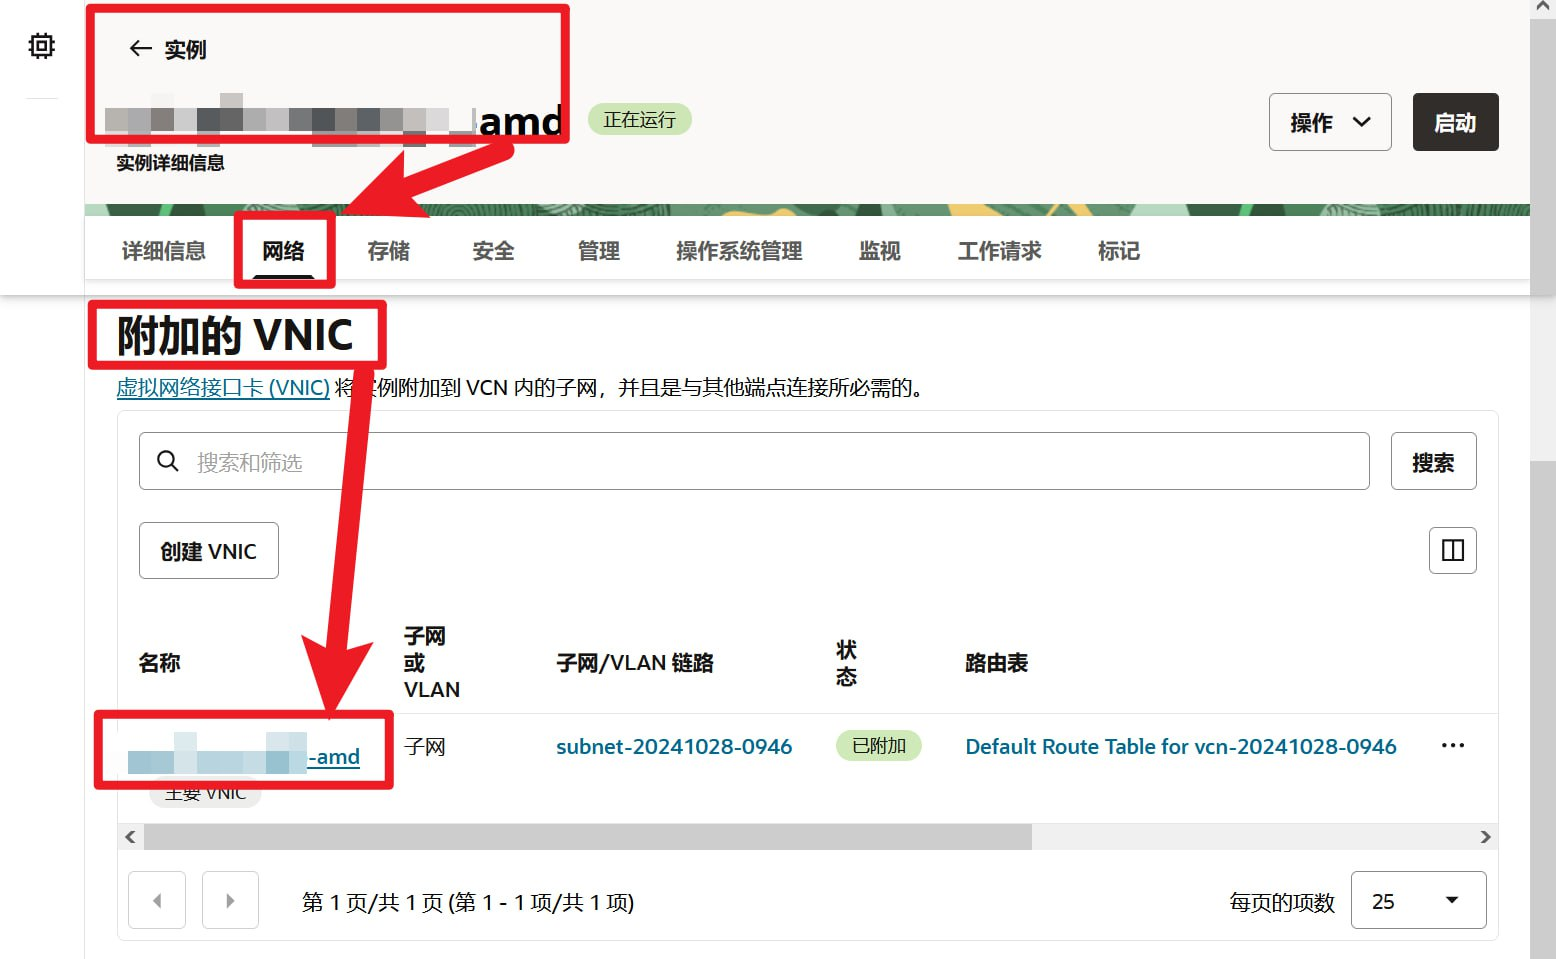Viewport: 1556px width, 959px height.
Task: Open the items-per-page 25 dropdown
Action: pyautogui.click(x=1417, y=901)
